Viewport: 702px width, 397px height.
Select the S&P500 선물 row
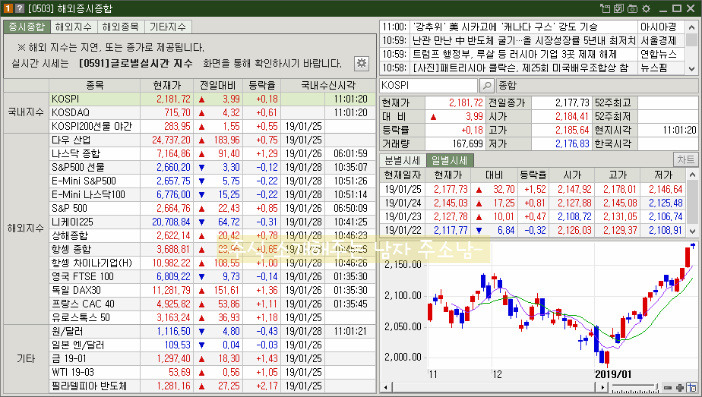pos(212,167)
